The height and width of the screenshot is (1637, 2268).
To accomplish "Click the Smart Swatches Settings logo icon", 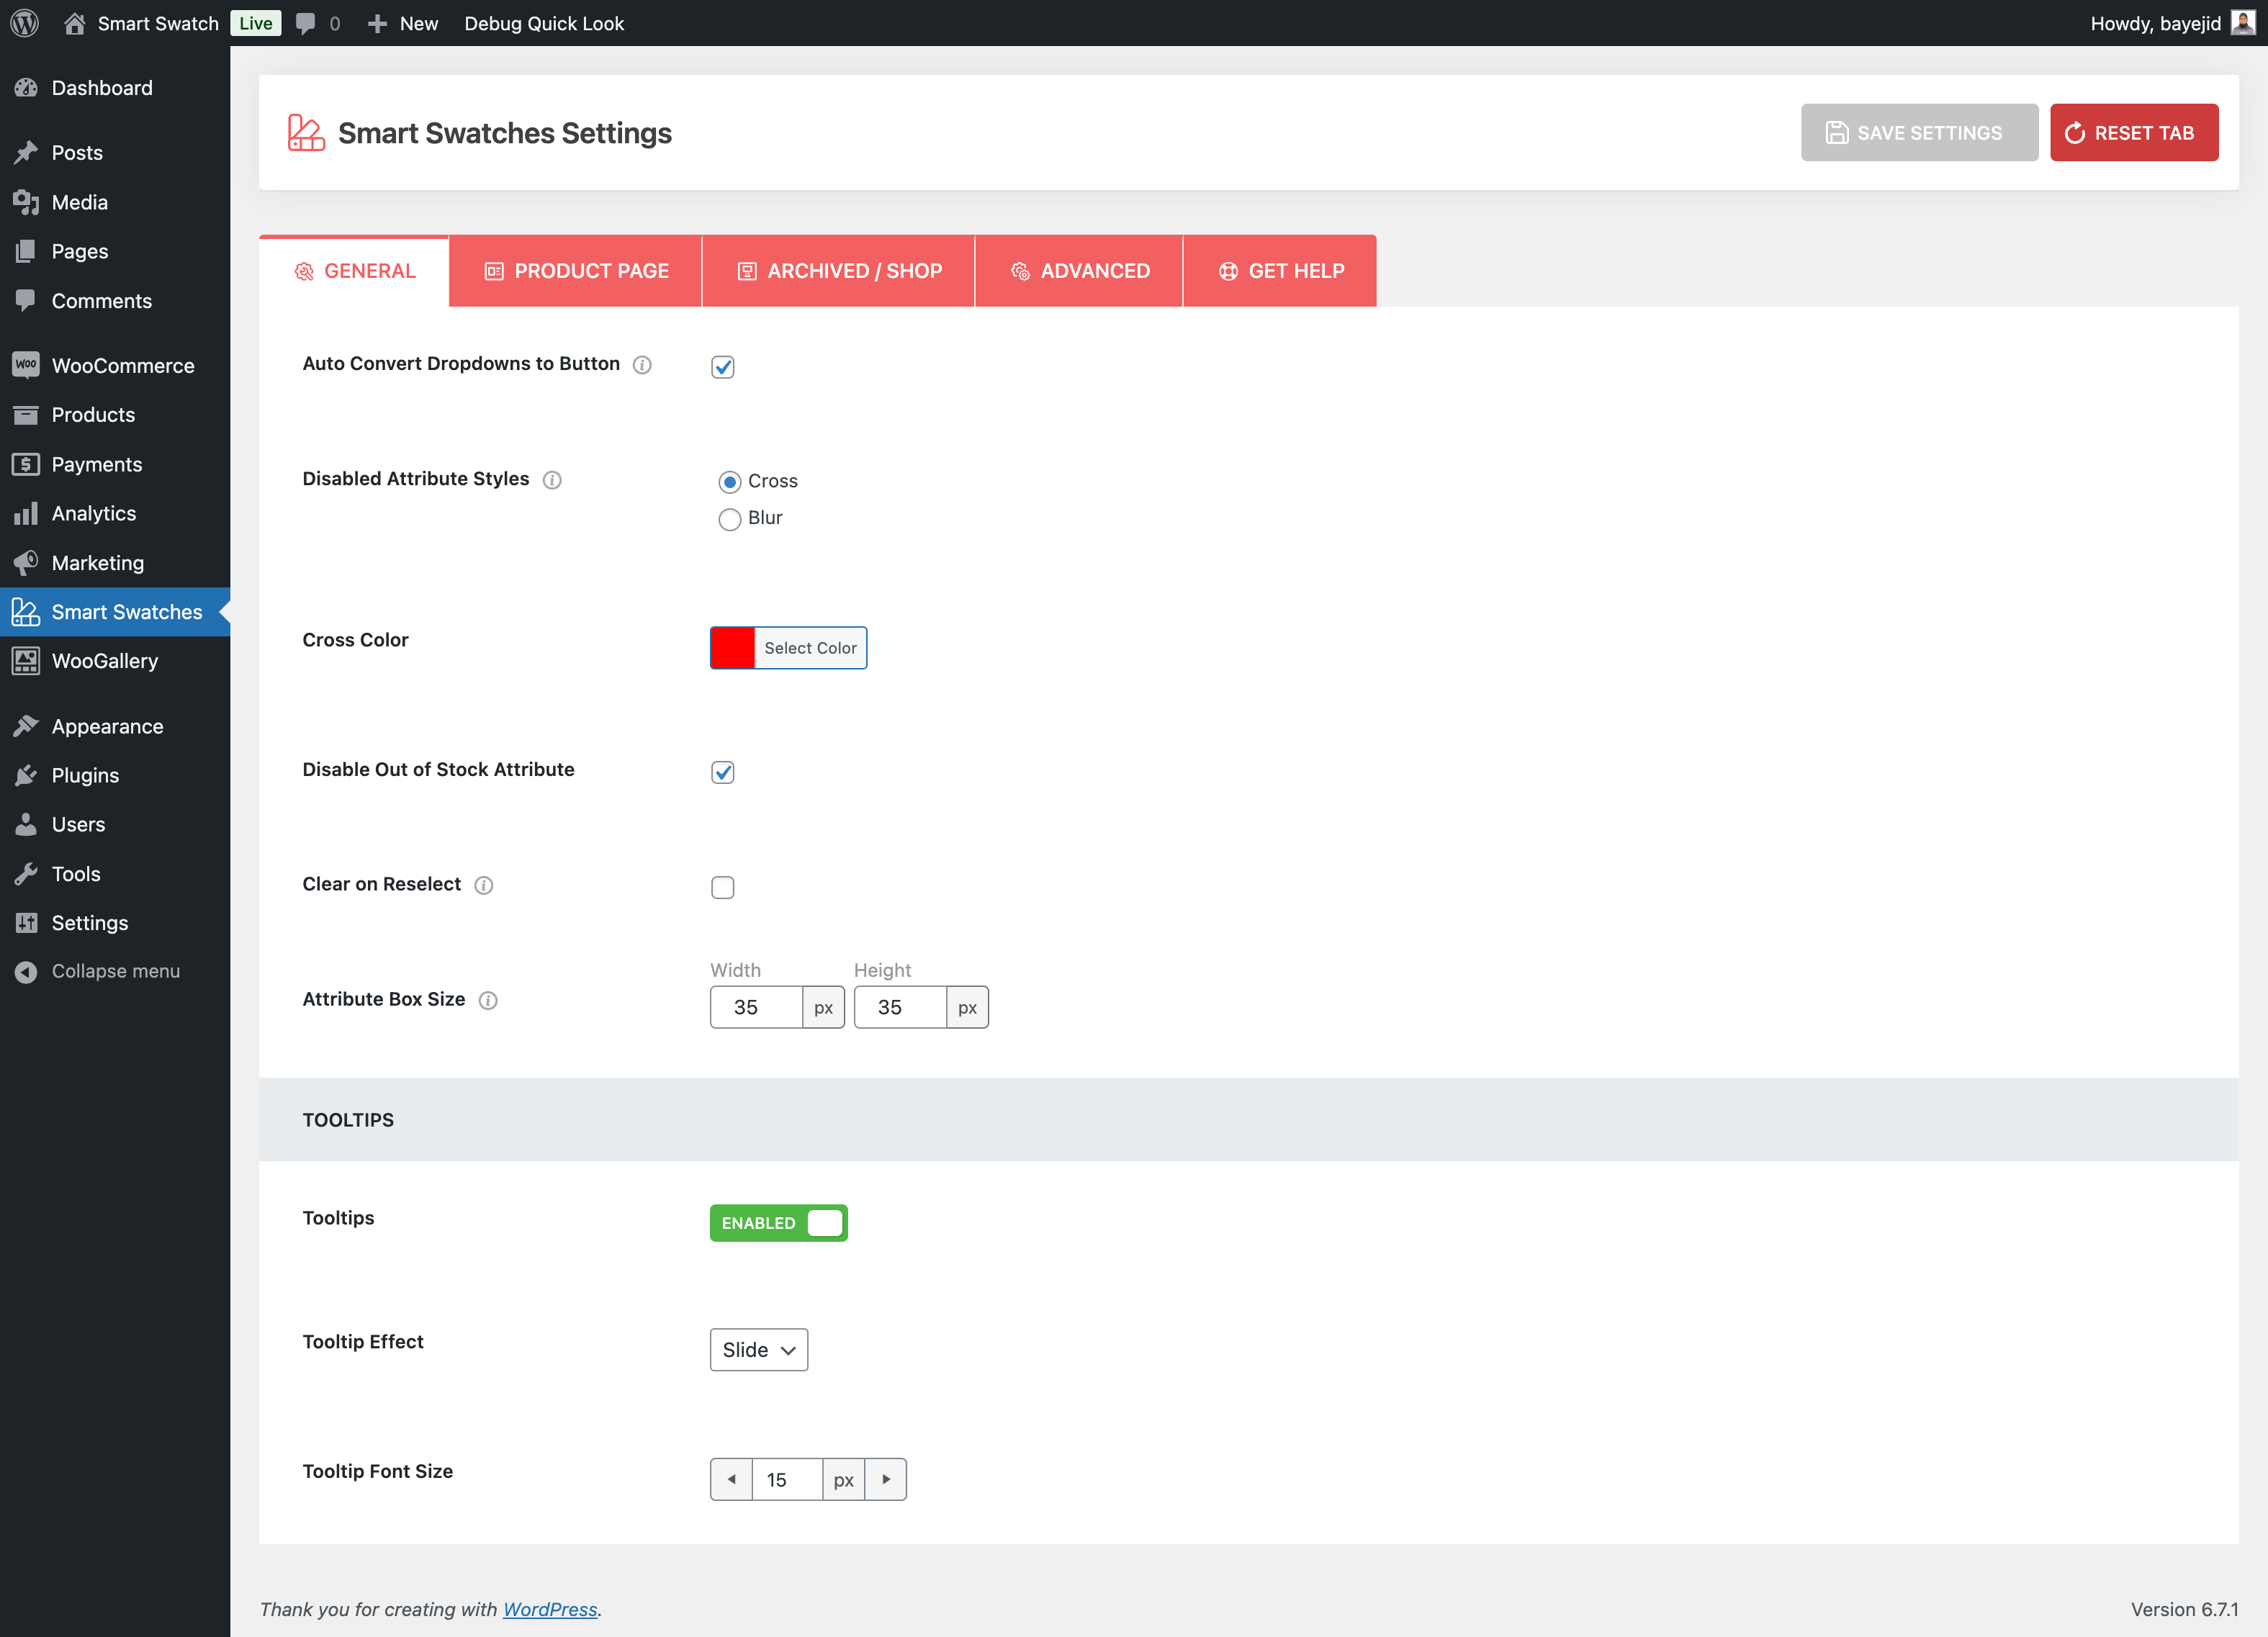I will click(306, 133).
